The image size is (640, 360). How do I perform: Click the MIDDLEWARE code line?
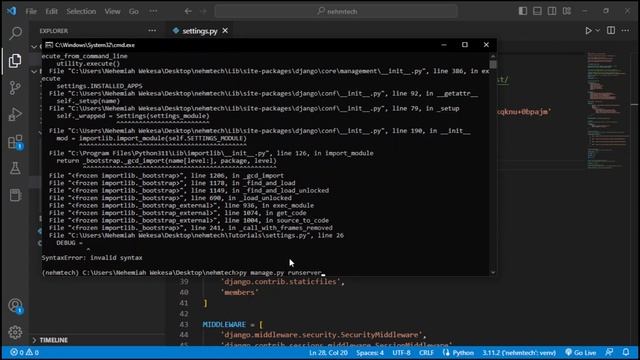tap(233, 324)
